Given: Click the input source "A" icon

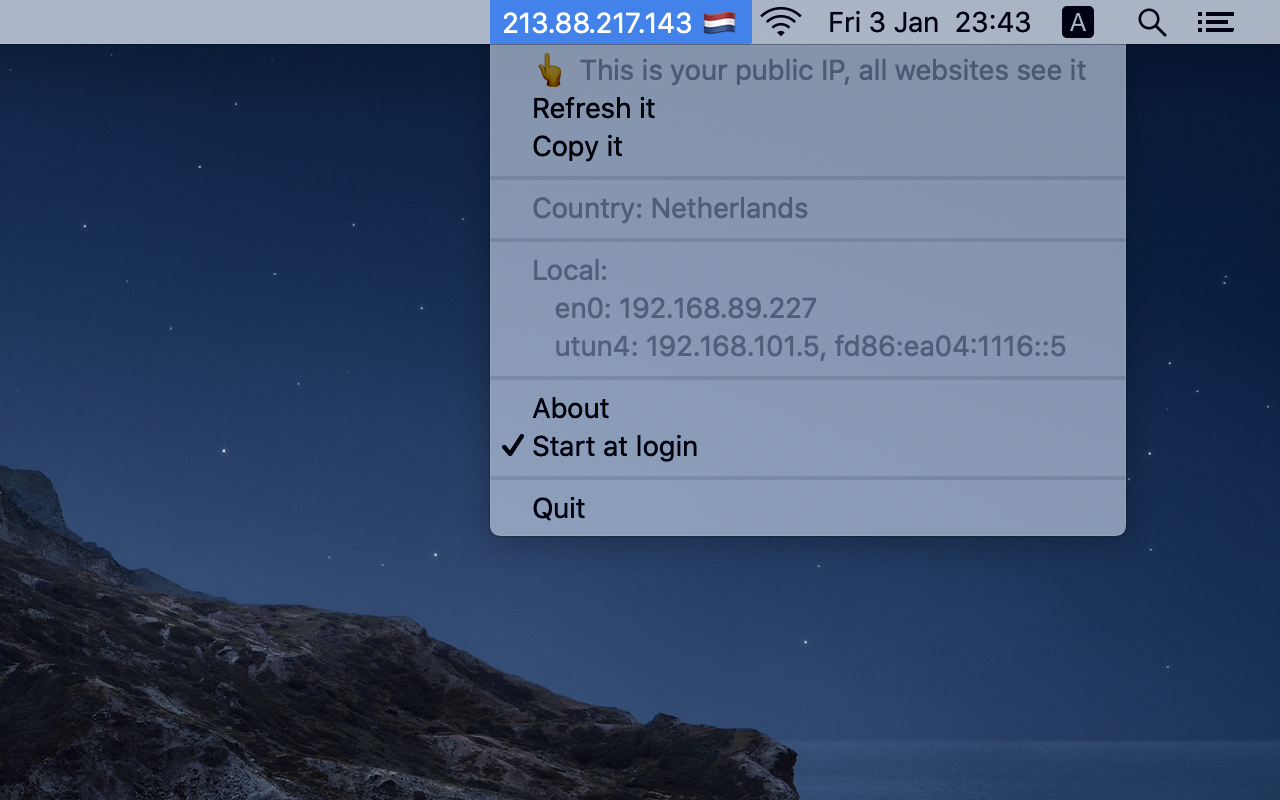Looking at the screenshot, I should [1077, 22].
